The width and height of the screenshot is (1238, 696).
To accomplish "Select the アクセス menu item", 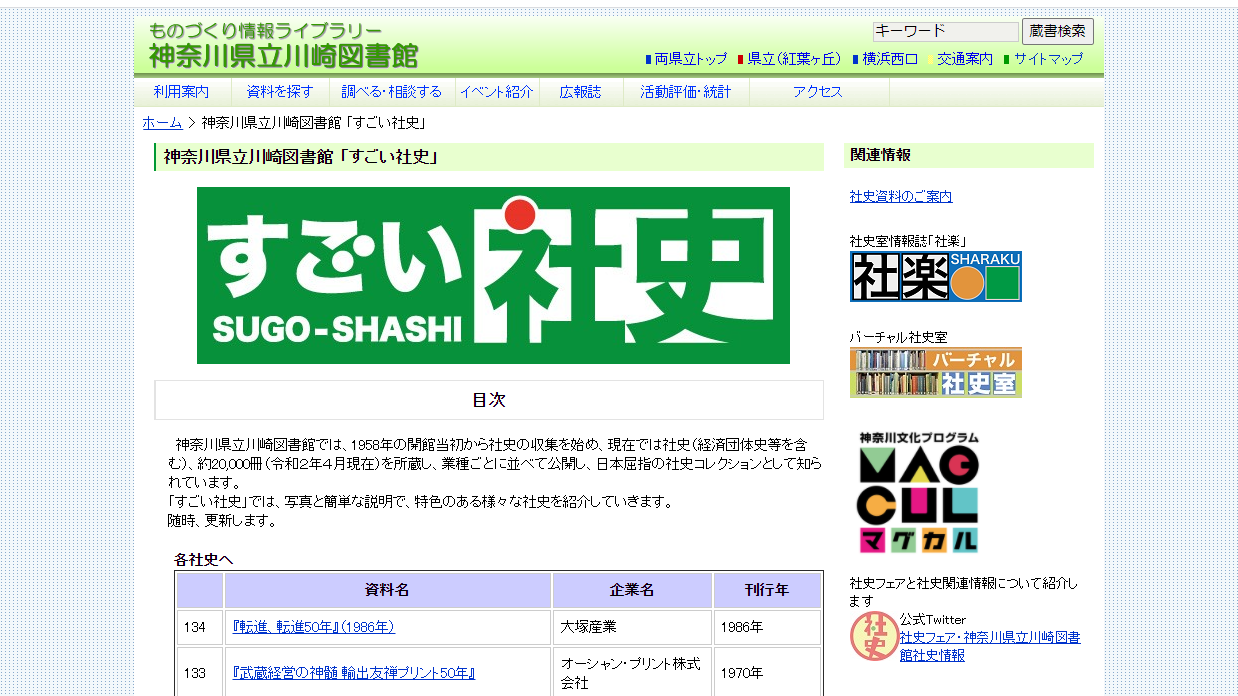I will coord(818,92).
